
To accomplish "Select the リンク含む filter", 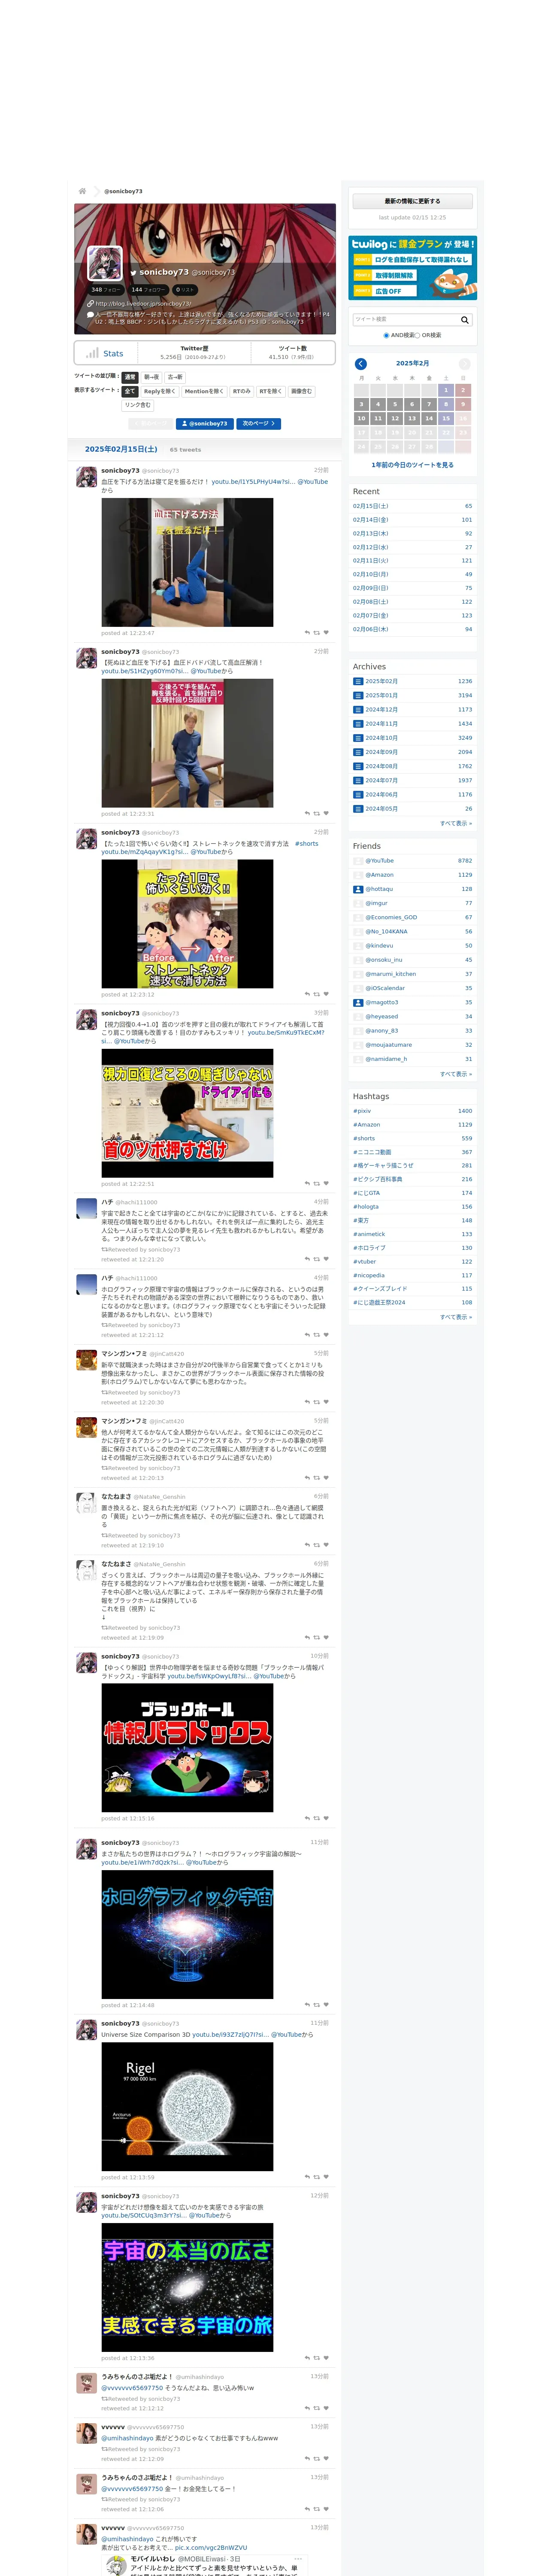I will coord(138,405).
